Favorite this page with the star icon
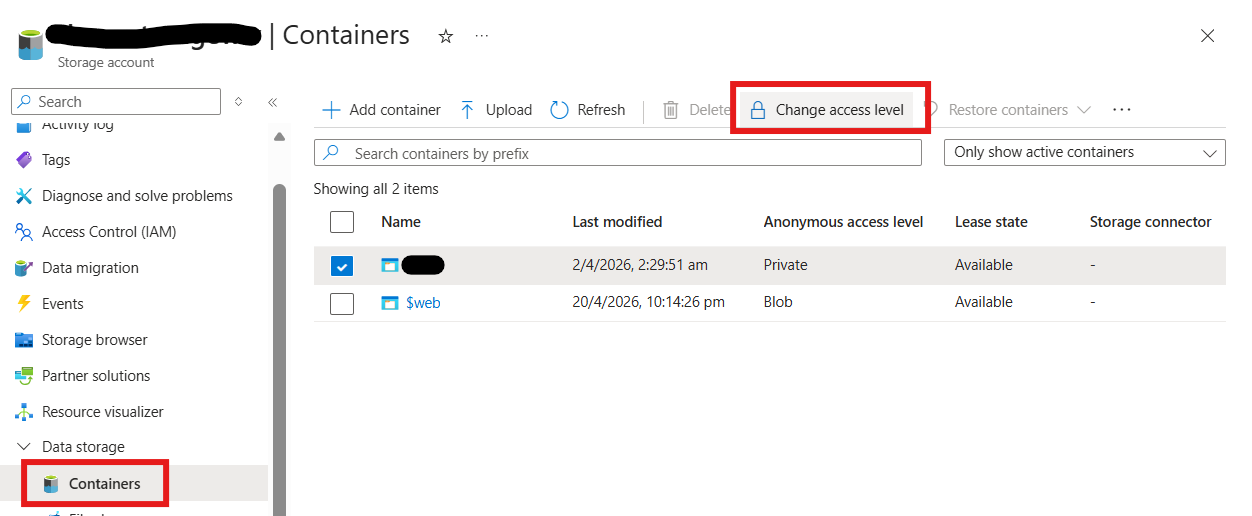 [x=446, y=36]
